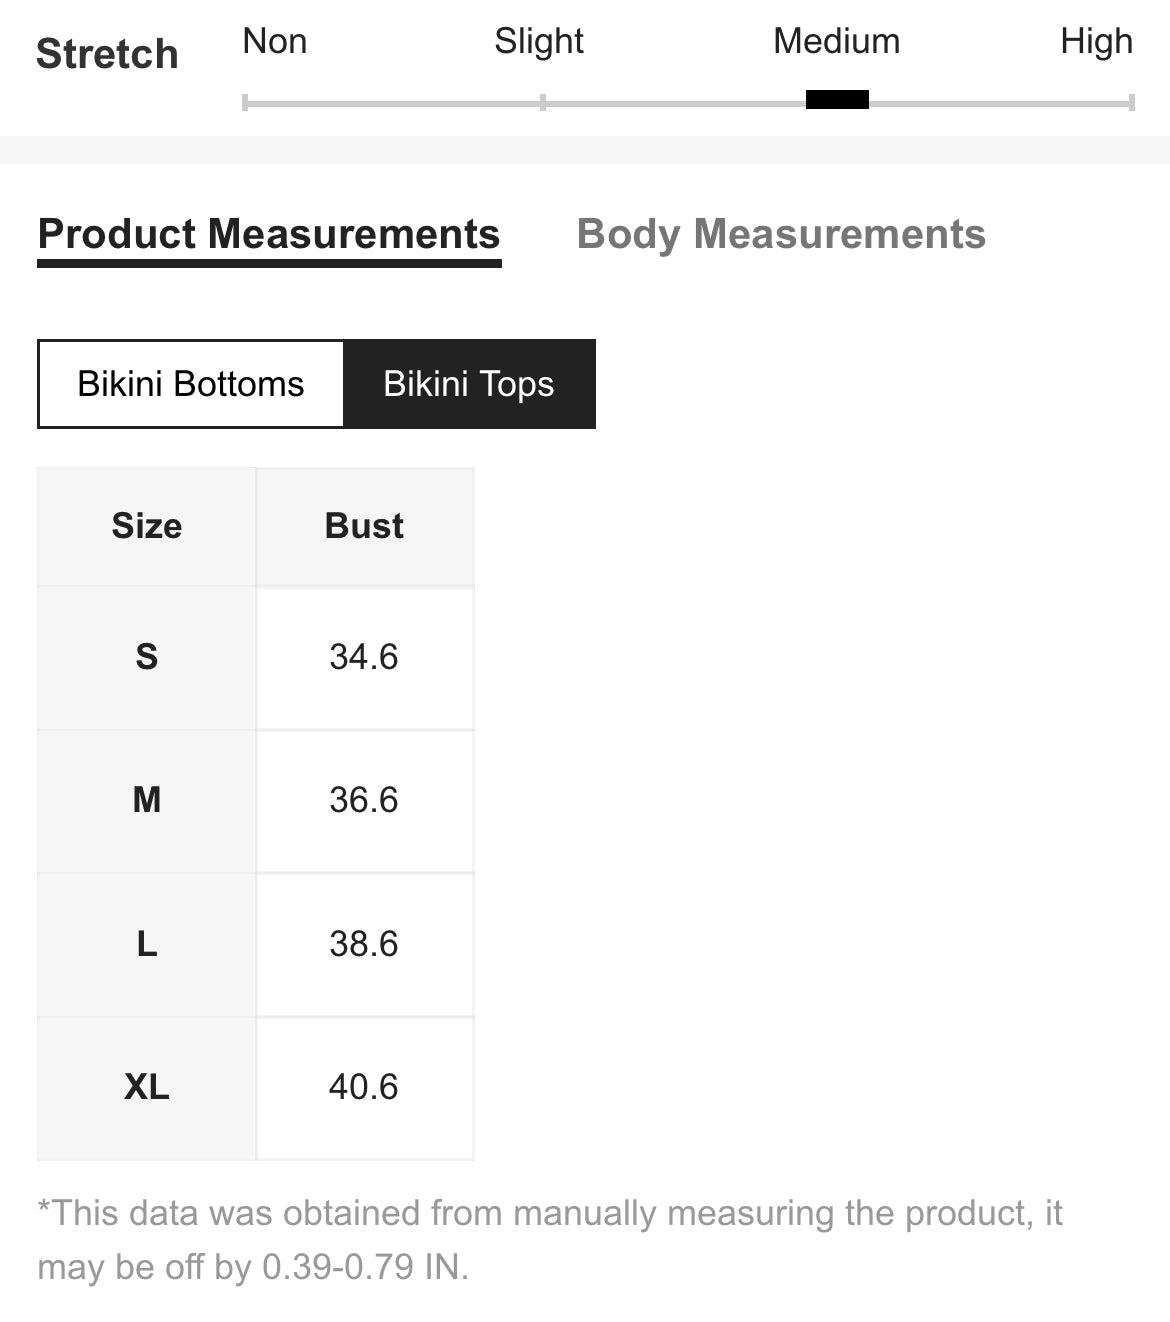Select the Bikini Bottoms button
This screenshot has height=1322, width=1170.
click(191, 384)
